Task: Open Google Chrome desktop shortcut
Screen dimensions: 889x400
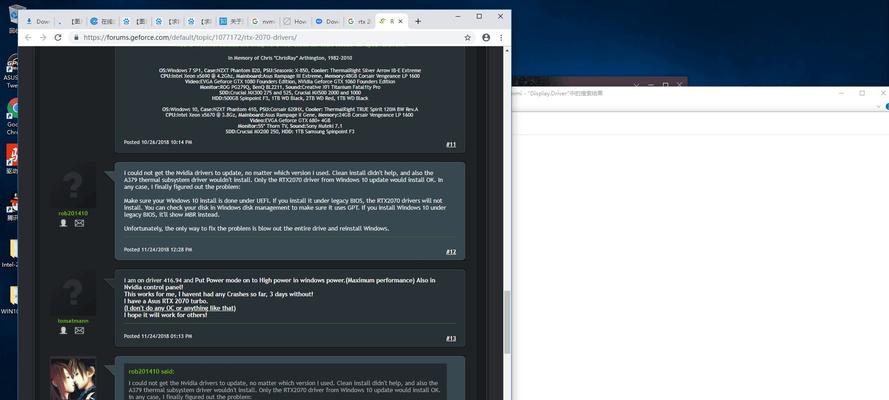Action: tap(12, 116)
